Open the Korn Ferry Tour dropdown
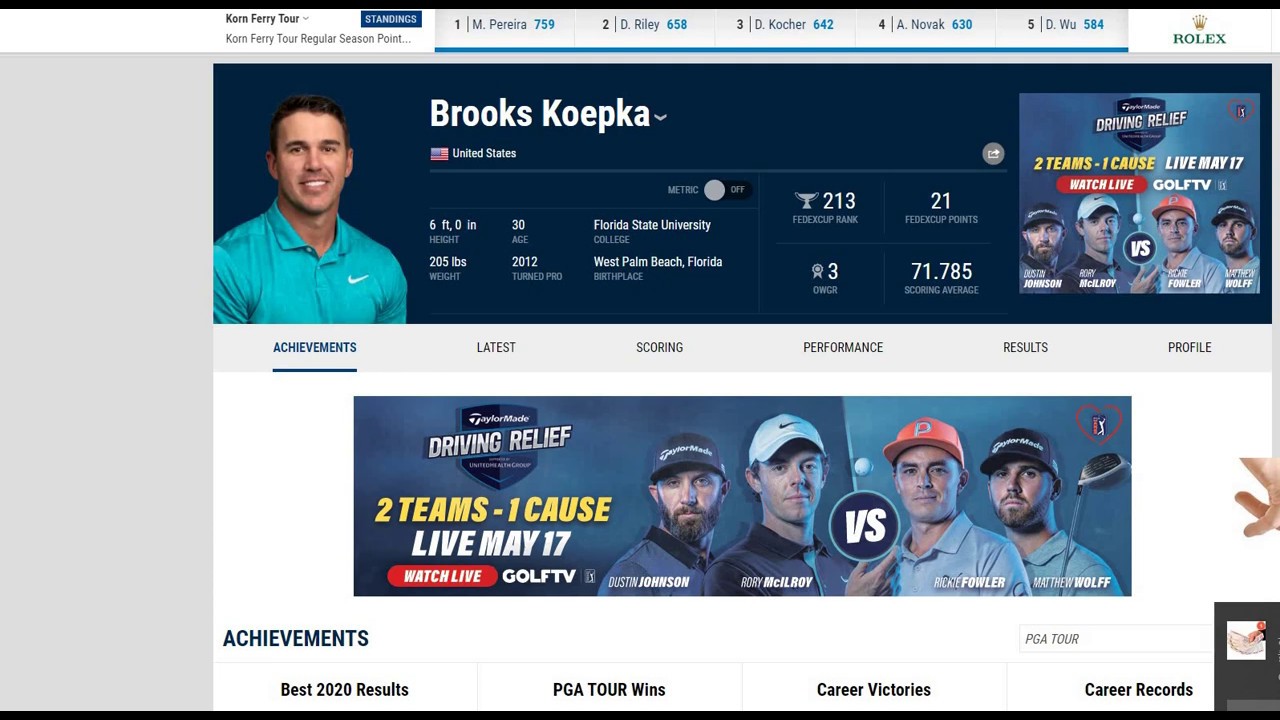 coord(267,19)
